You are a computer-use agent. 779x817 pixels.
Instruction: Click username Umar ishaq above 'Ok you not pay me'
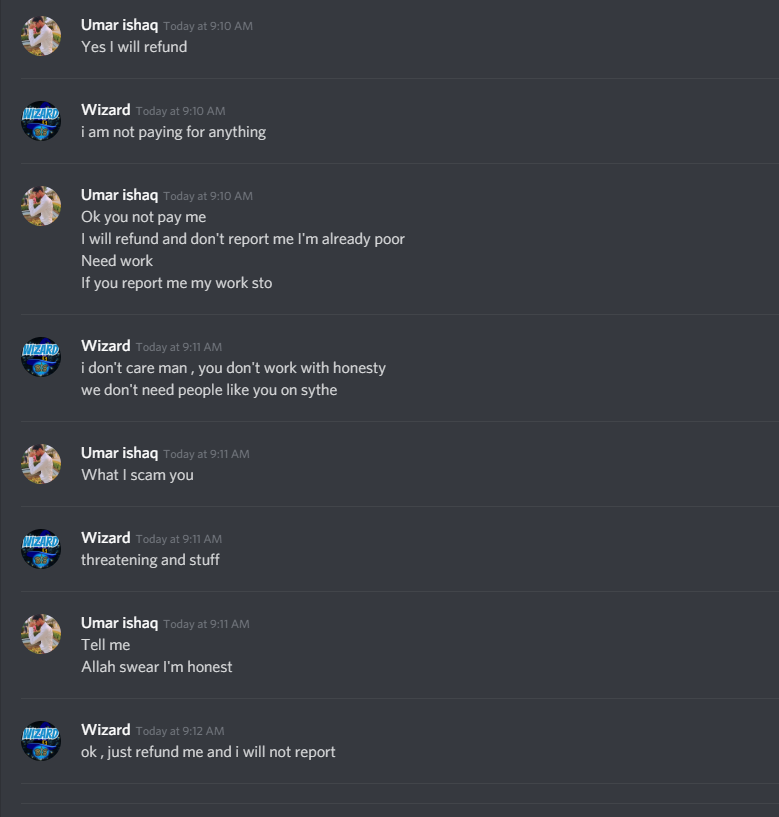119,195
